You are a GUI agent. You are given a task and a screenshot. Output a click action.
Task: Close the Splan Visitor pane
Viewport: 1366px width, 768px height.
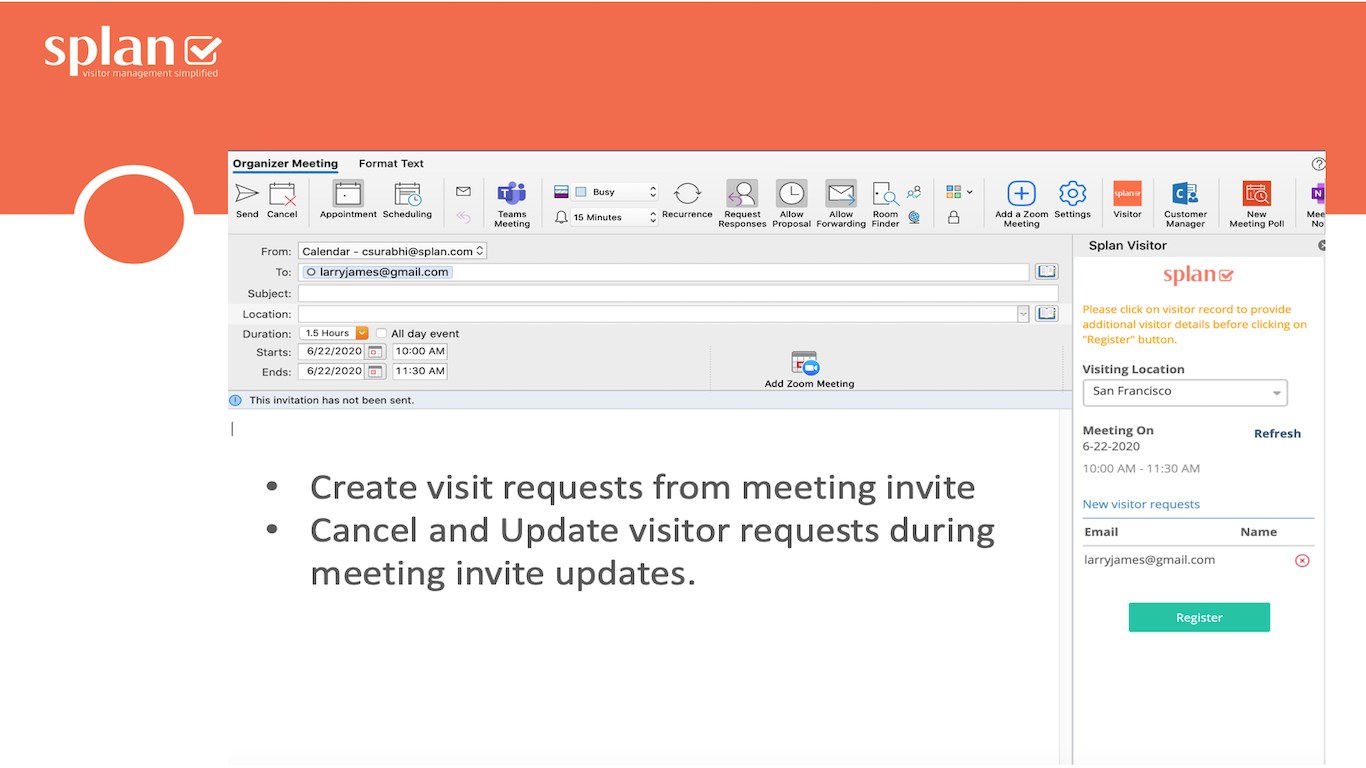[1321, 245]
